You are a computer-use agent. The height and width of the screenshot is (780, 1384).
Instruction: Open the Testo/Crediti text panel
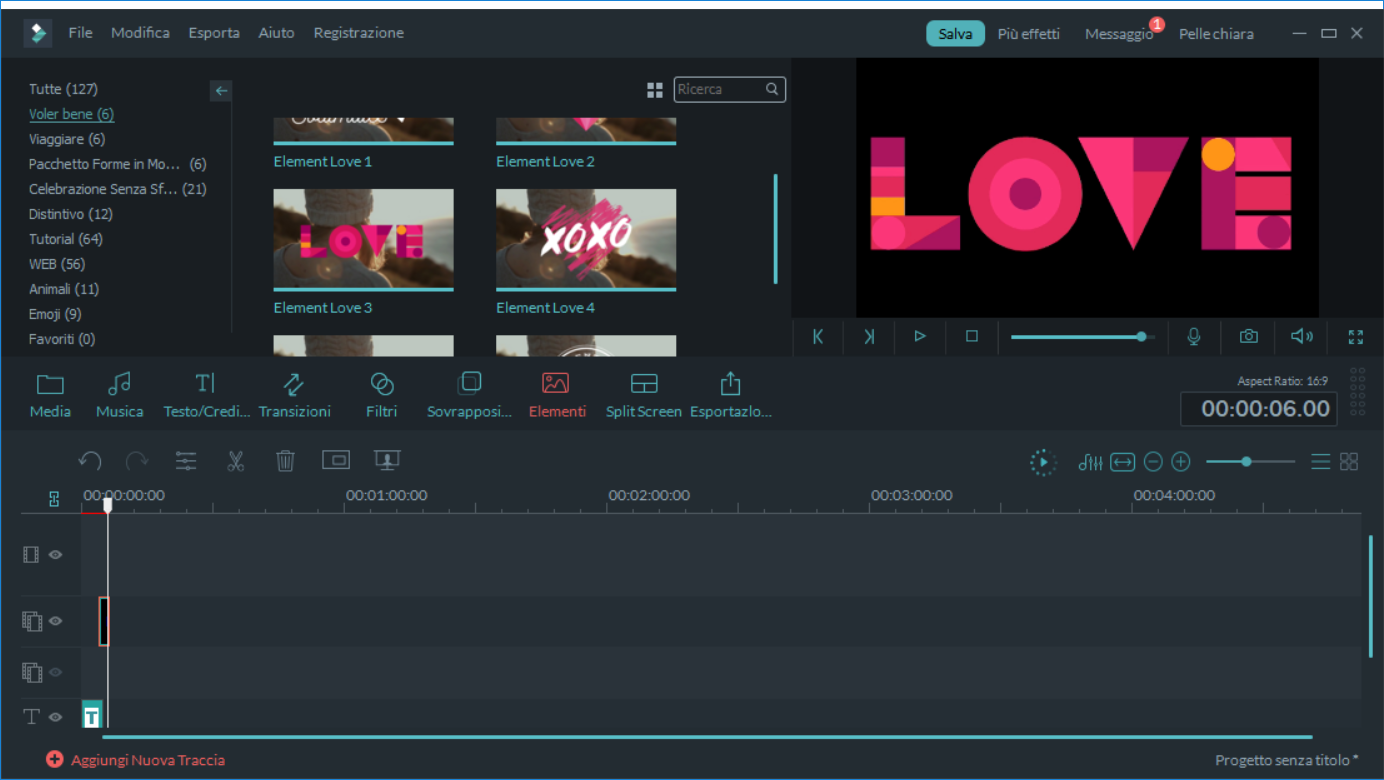[x=206, y=396]
